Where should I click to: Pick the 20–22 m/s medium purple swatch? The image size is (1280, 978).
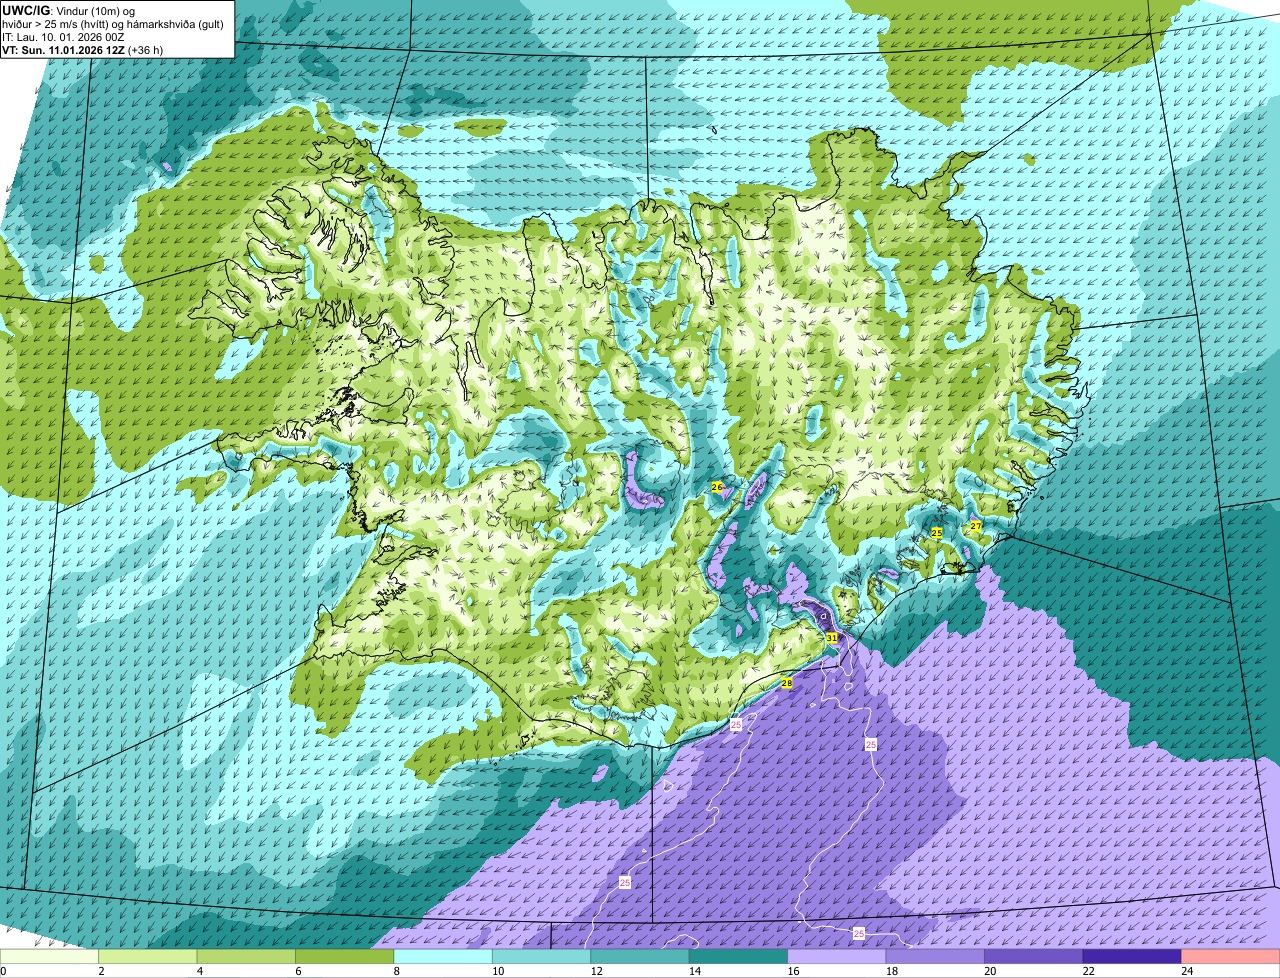coord(1034,957)
